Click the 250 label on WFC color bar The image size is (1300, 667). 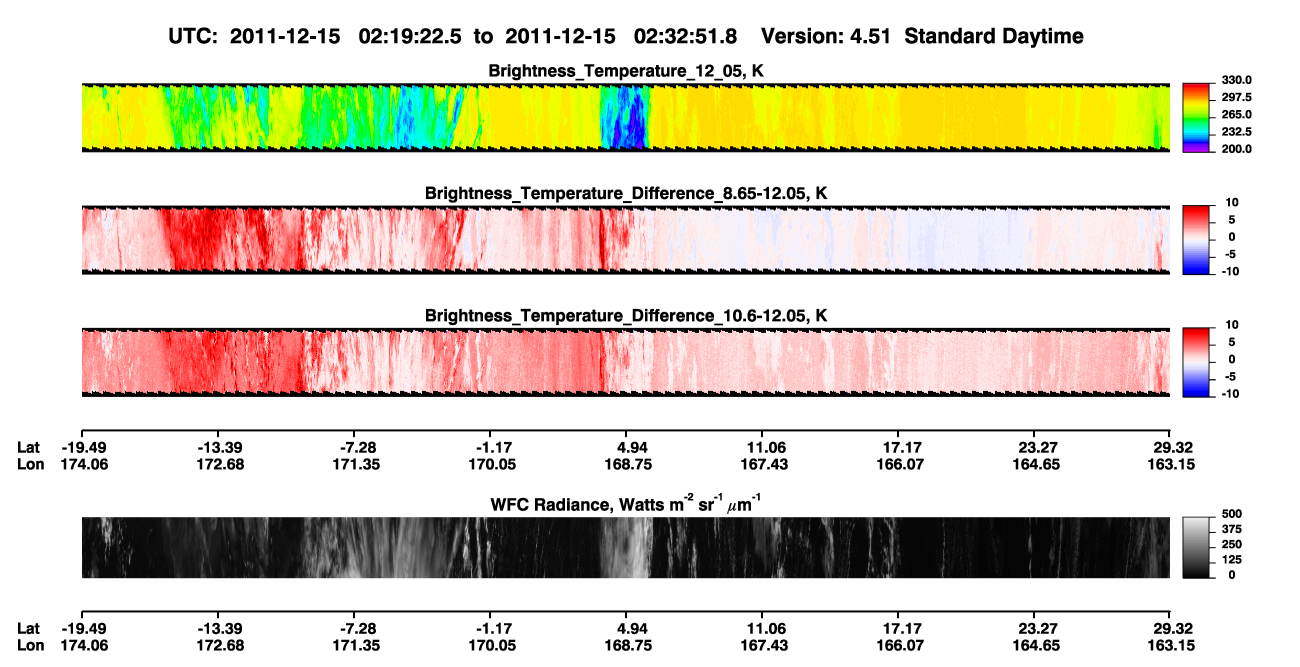pyautogui.click(x=1230, y=546)
